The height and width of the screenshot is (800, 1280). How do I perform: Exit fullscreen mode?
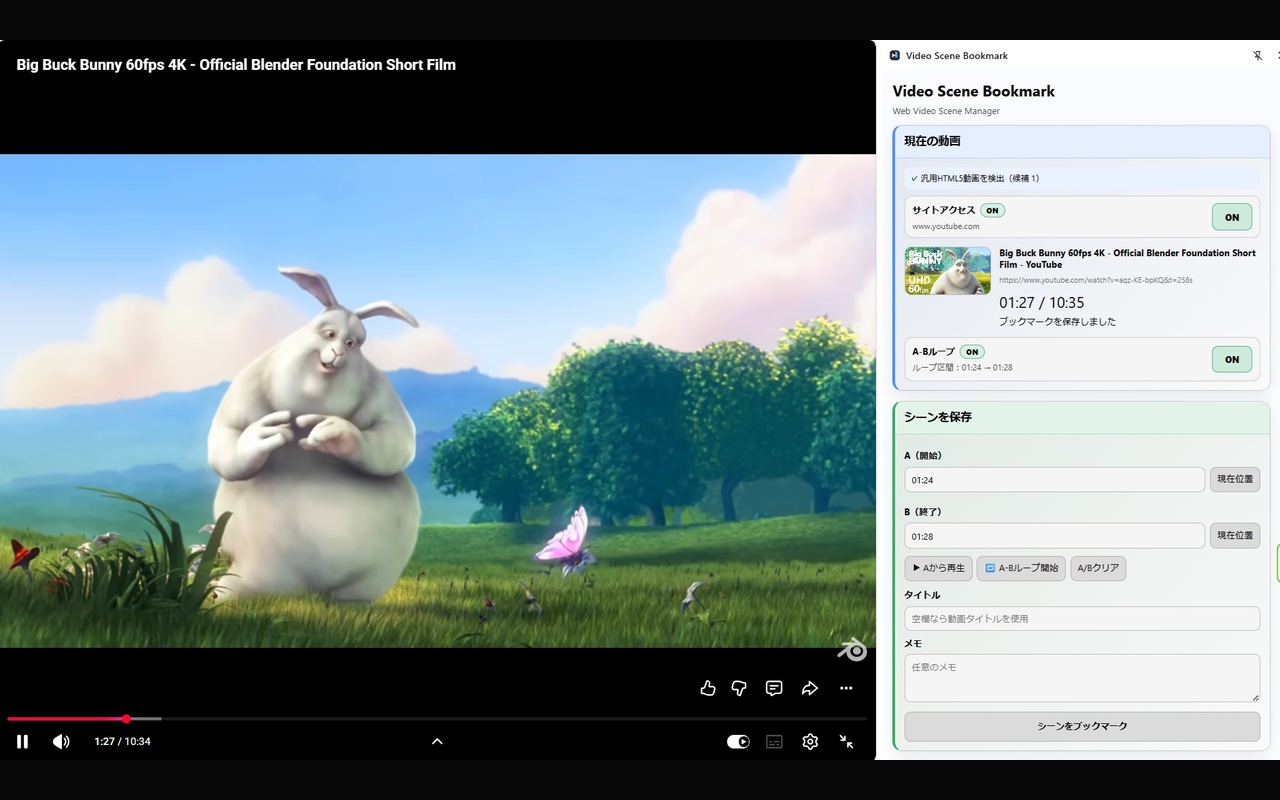coord(846,741)
